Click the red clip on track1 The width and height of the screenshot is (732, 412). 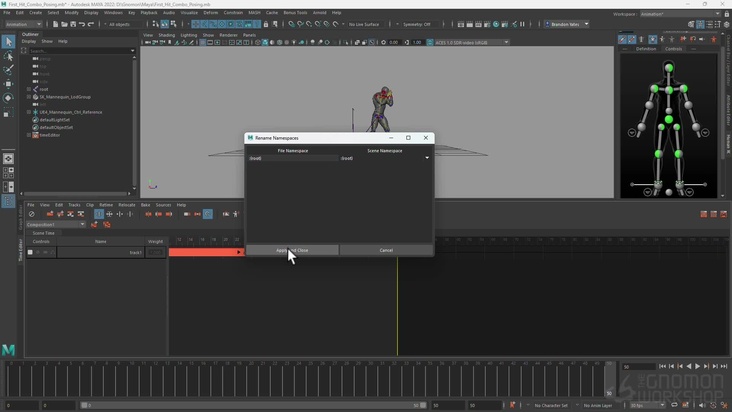point(206,252)
